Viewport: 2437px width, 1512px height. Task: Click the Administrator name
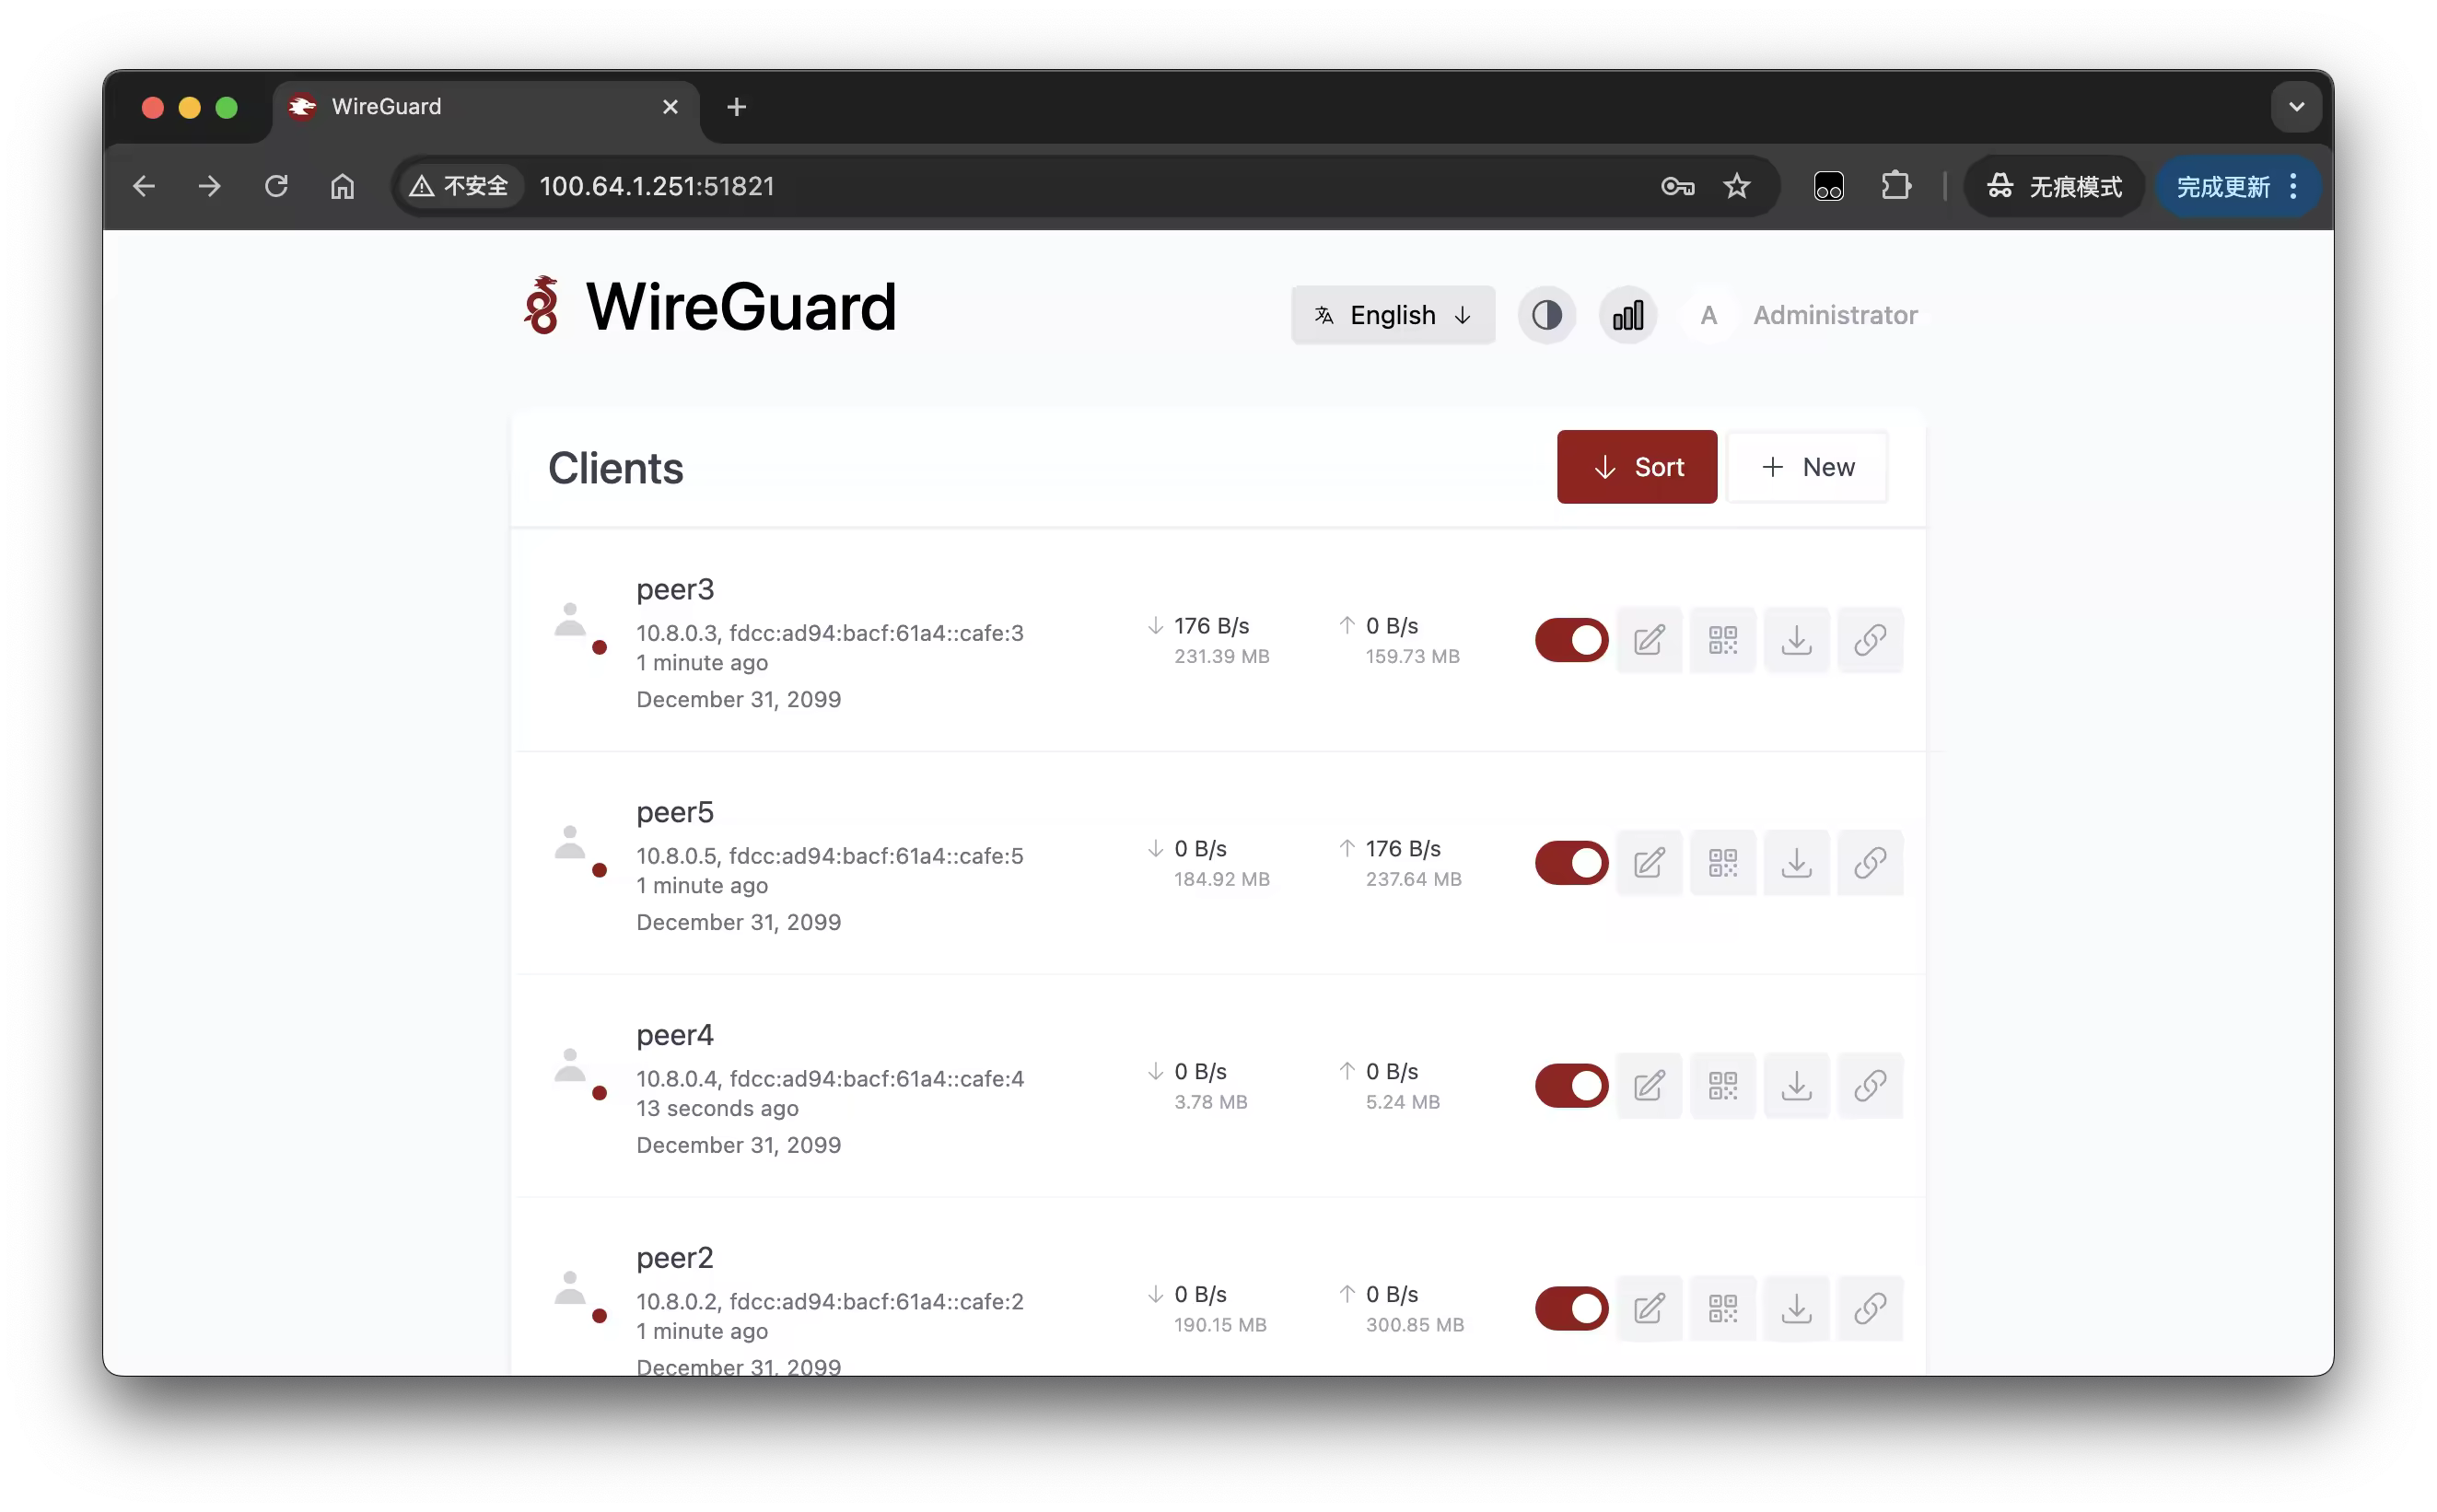pos(1835,316)
